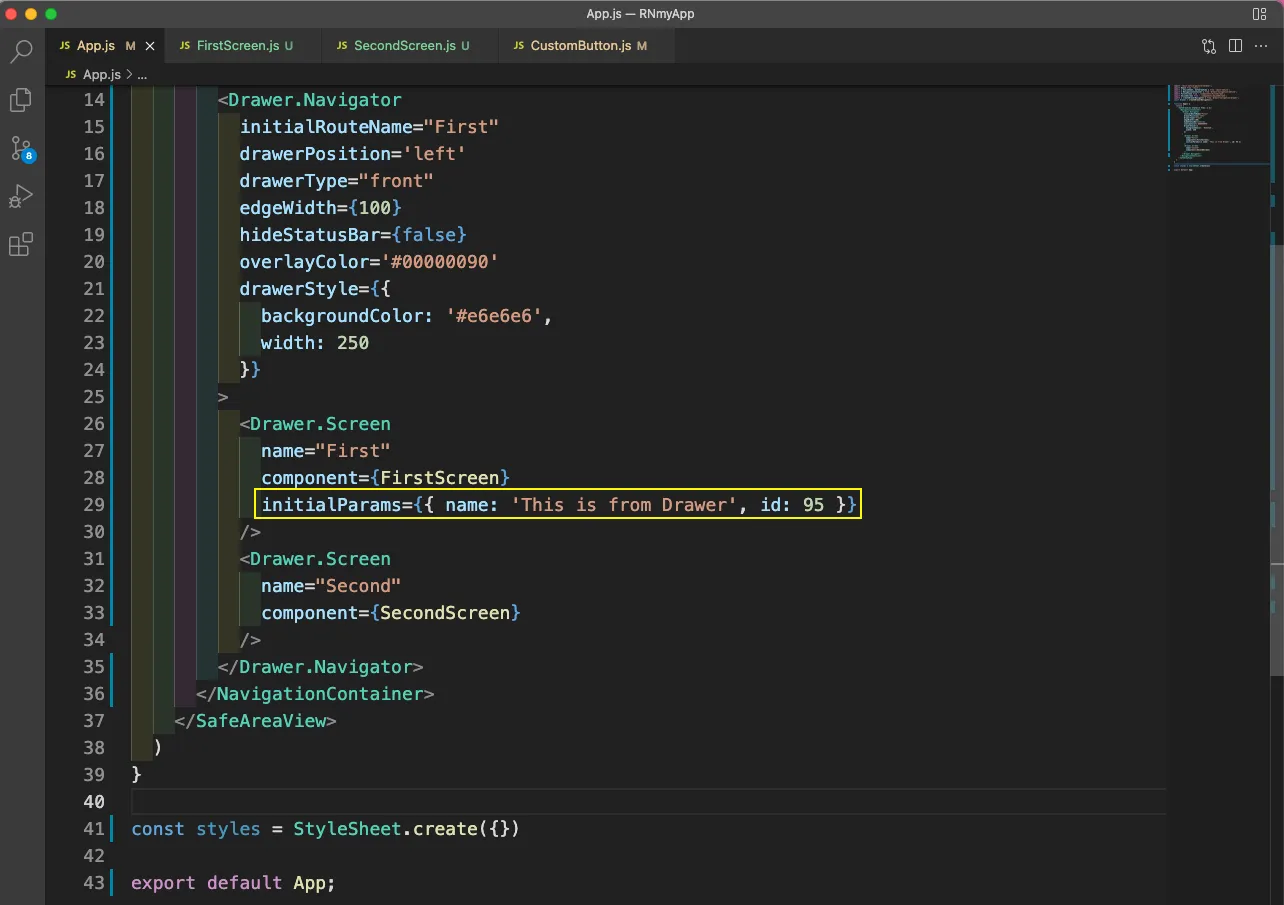Switch to the FirstScreen.js tab
This screenshot has height=905, width=1284.
[x=243, y=46]
